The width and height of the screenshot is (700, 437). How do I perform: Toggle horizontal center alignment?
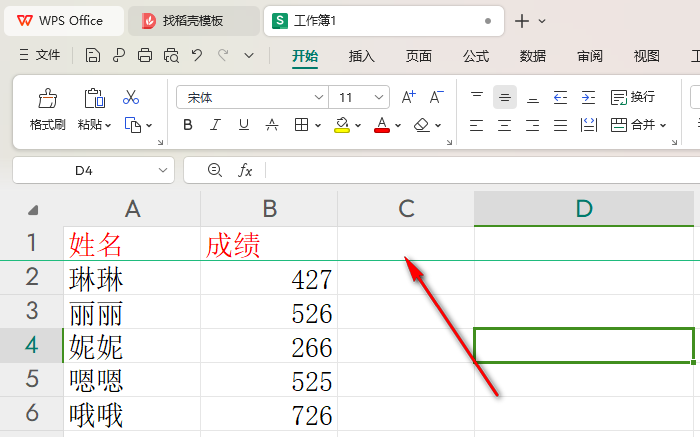pos(504,125)
